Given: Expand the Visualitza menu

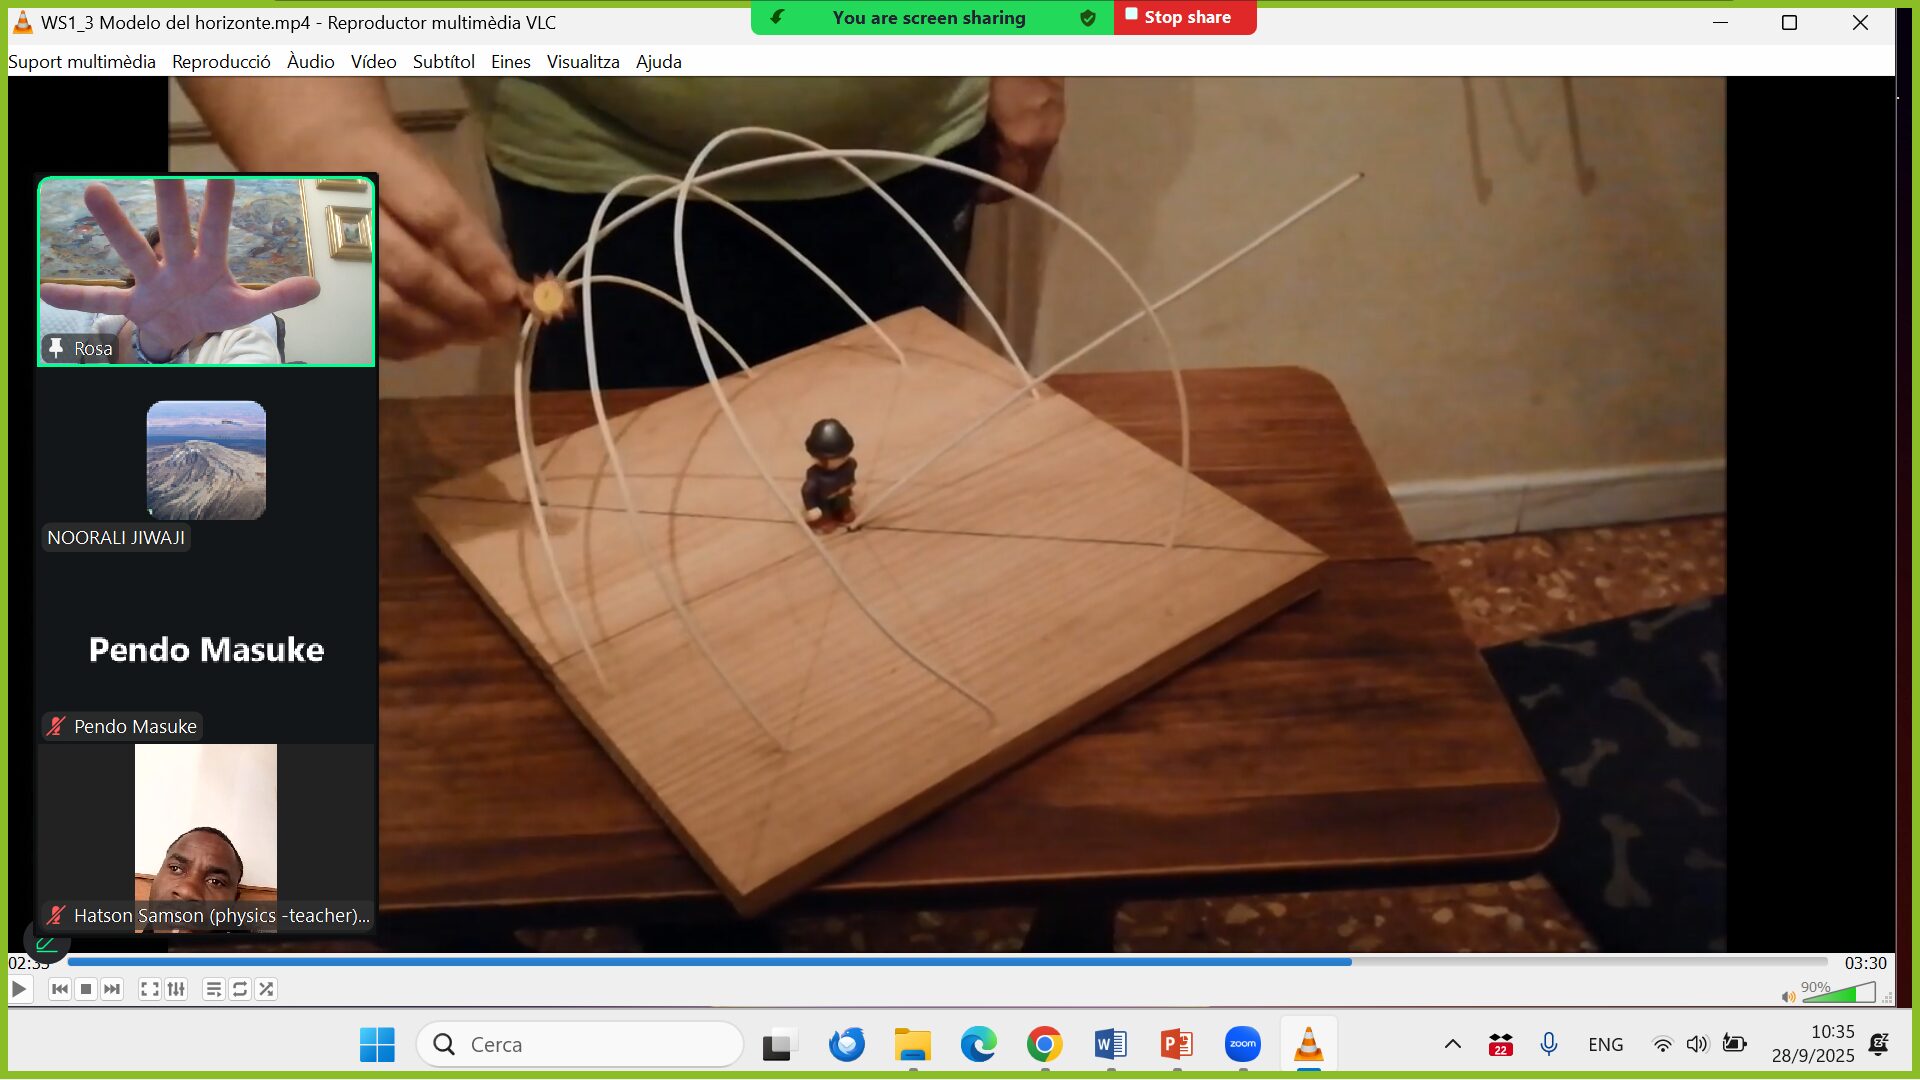Looking at the screenshot, I should click(x=583, y=62).
